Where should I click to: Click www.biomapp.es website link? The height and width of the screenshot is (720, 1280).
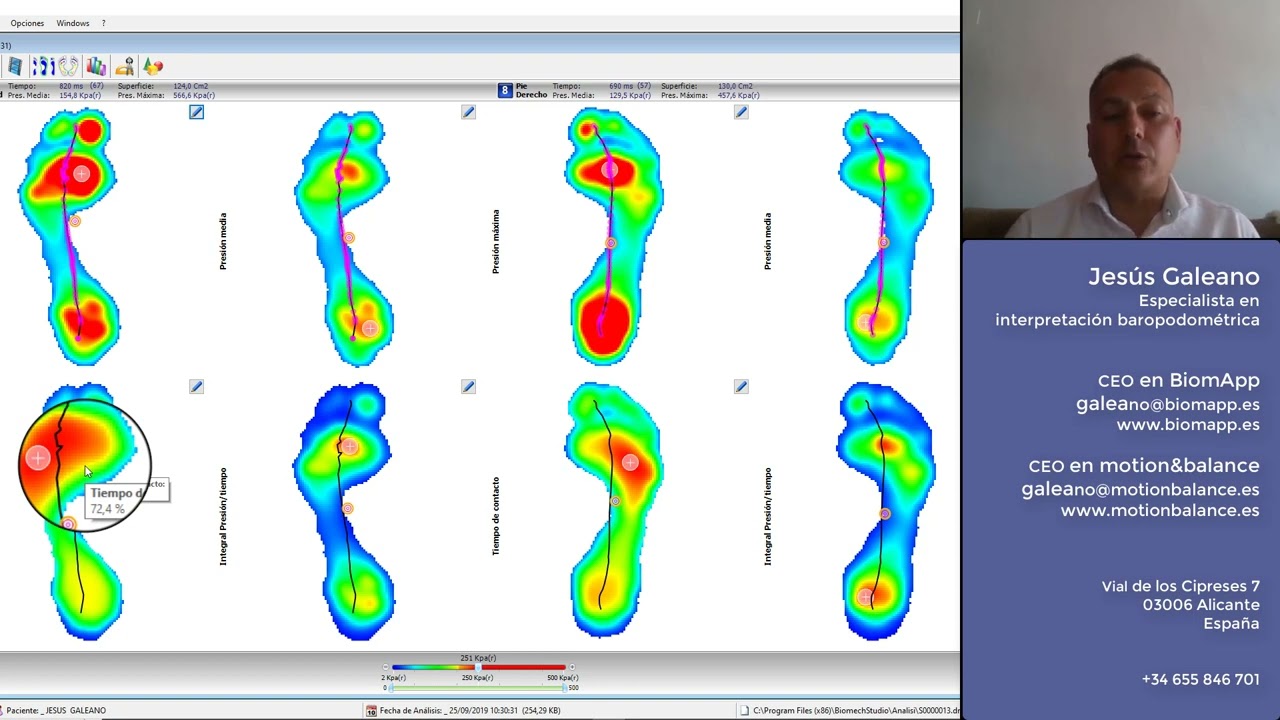[1188, 424]
